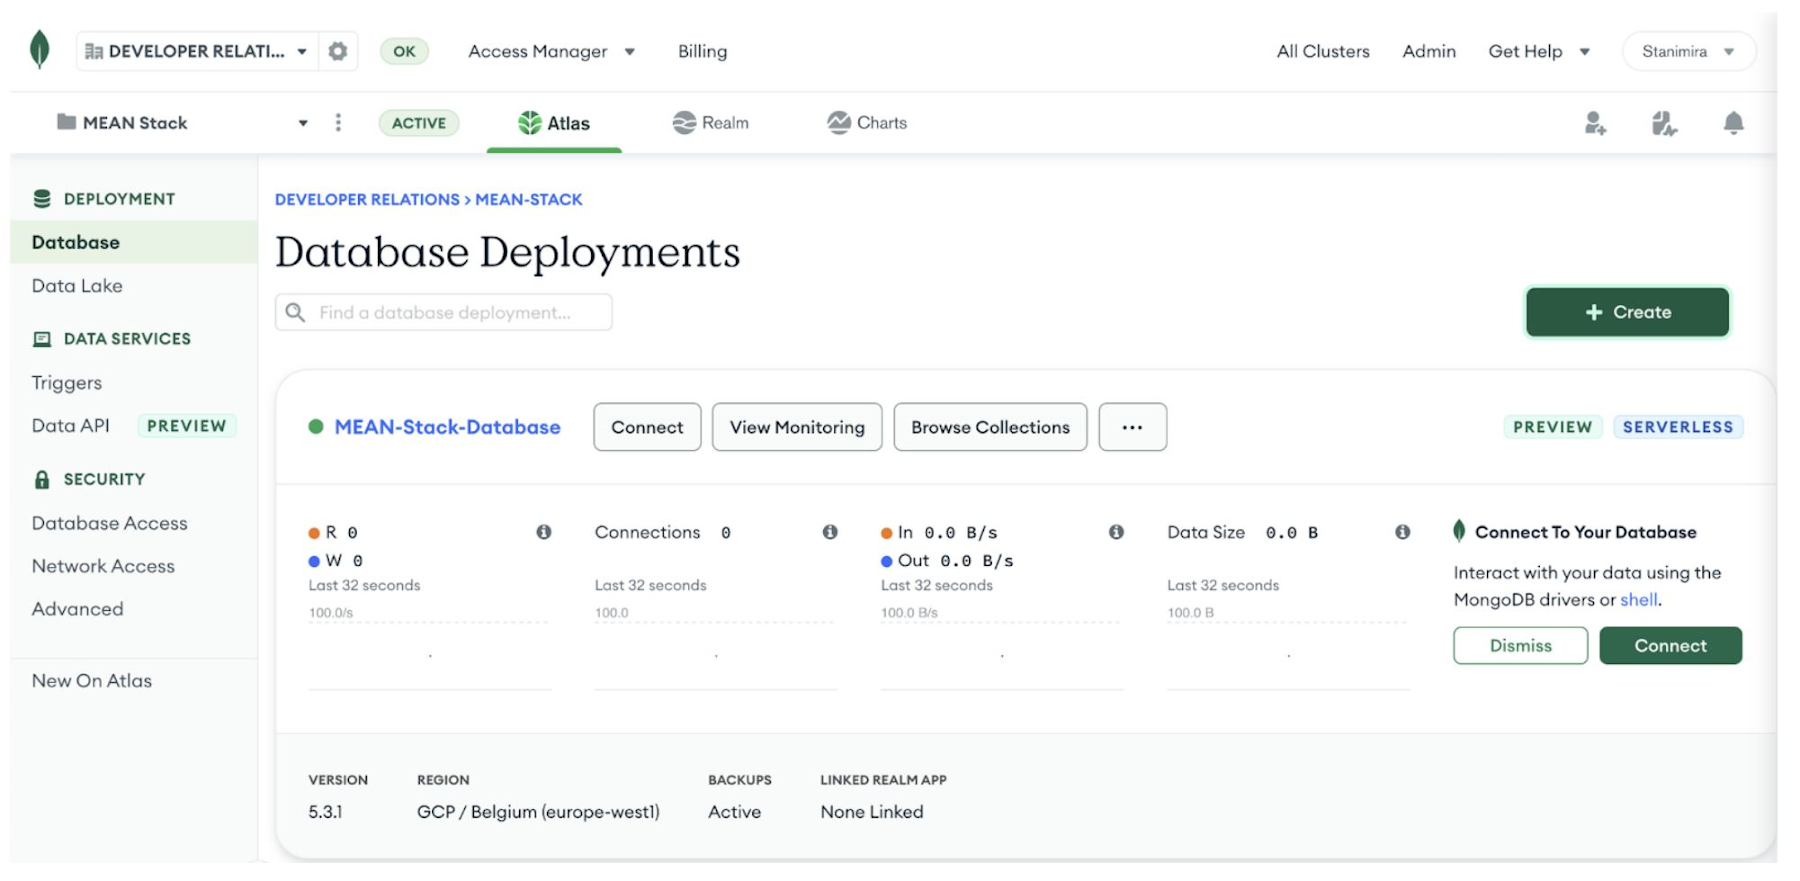The width and height of the screenshot is (1800, 881).
Task: Open the project activity feed icon
Action: pos(1664,123)
